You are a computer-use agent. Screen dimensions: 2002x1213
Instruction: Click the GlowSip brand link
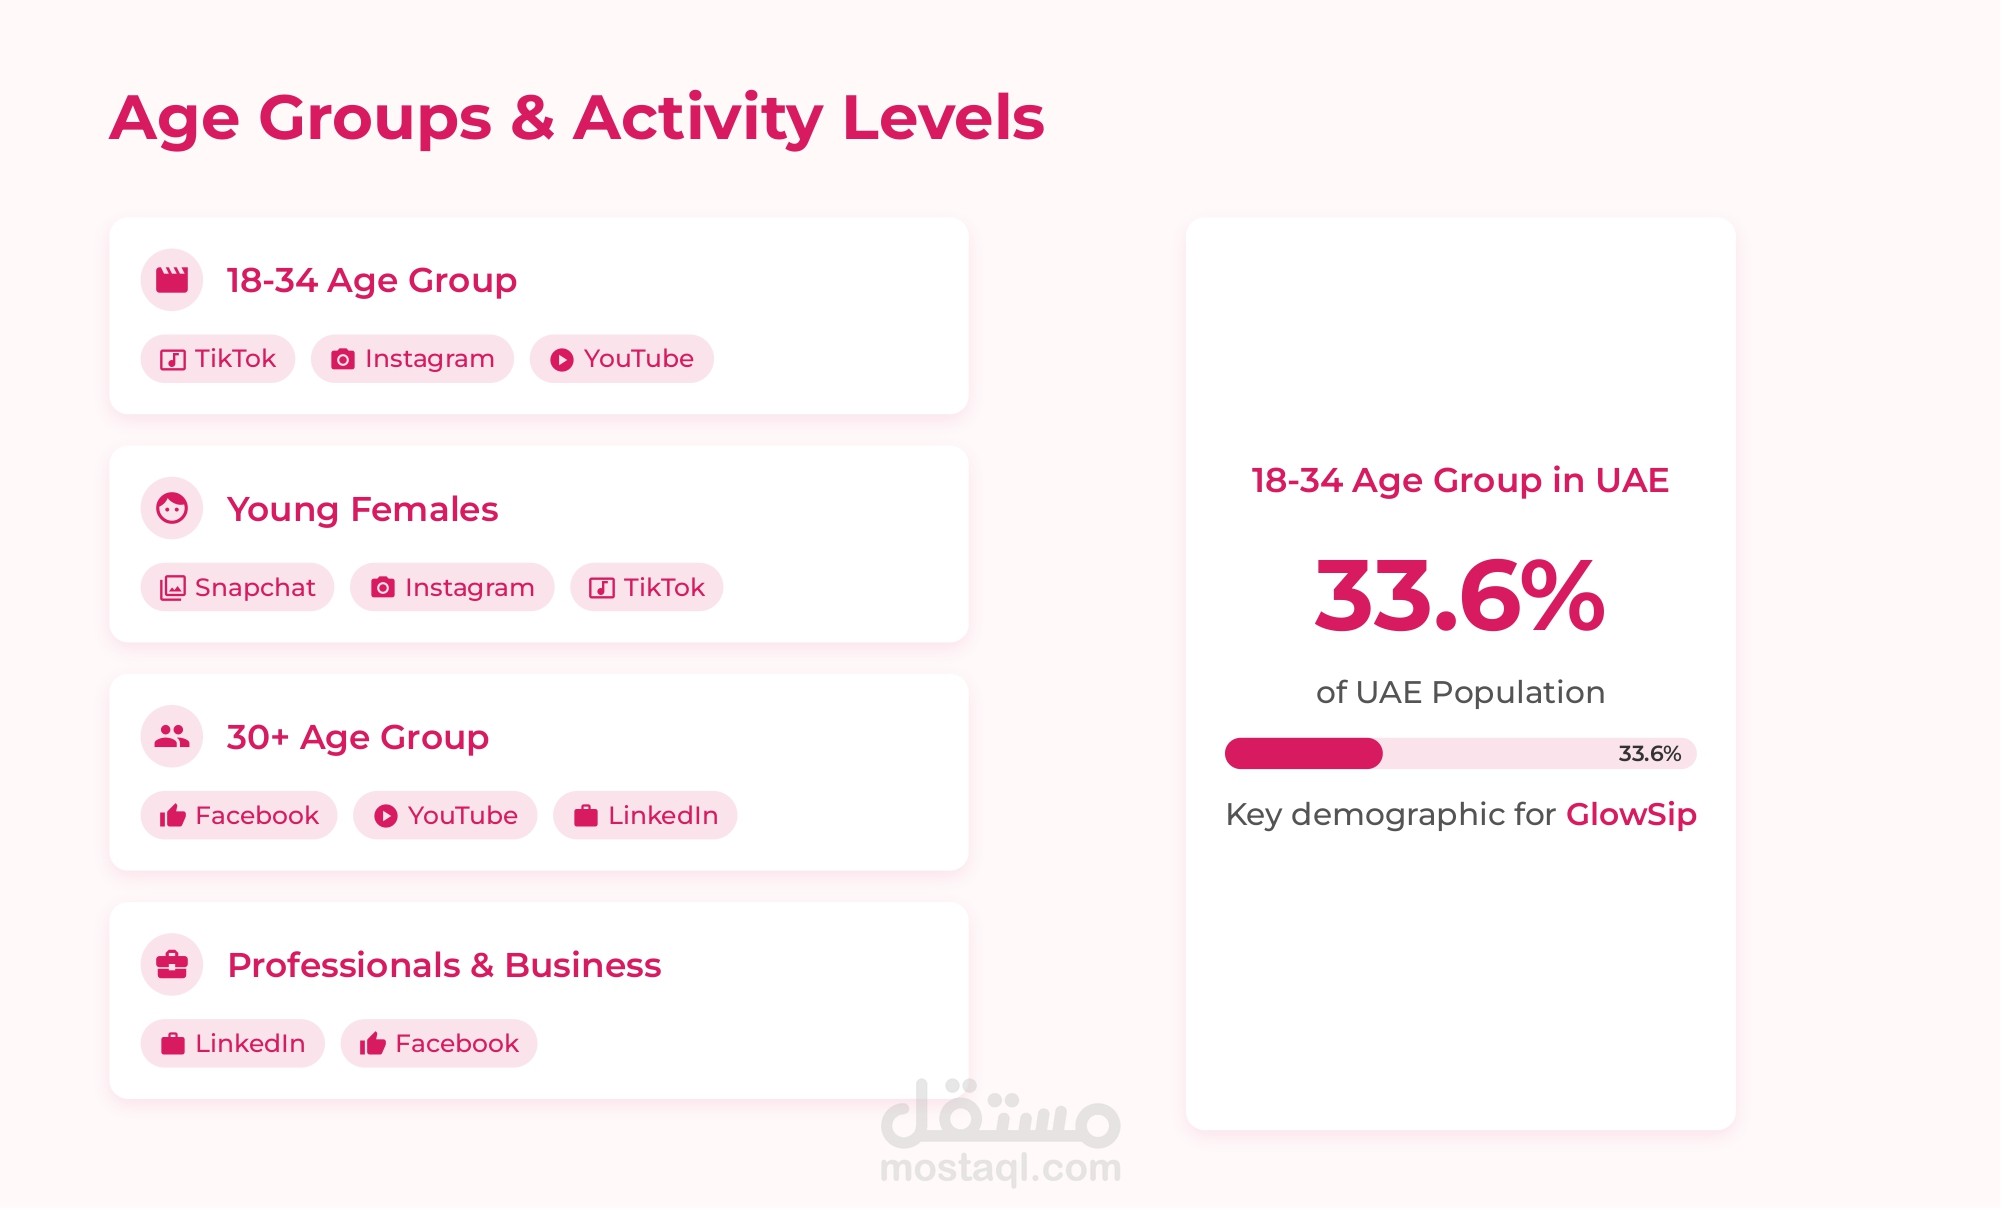click(1631, 815)
